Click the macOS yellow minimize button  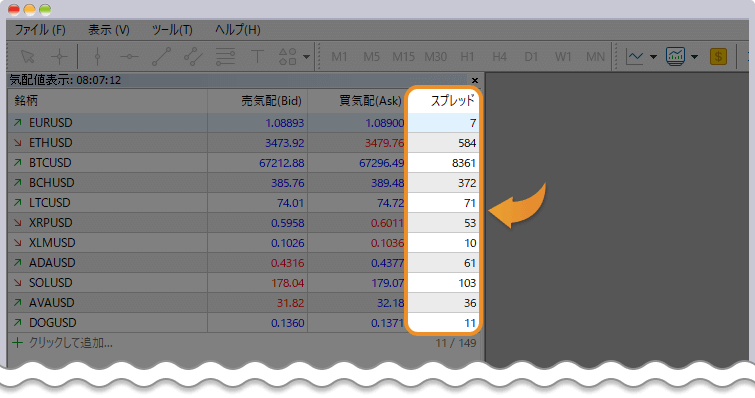tap(29, 9)
